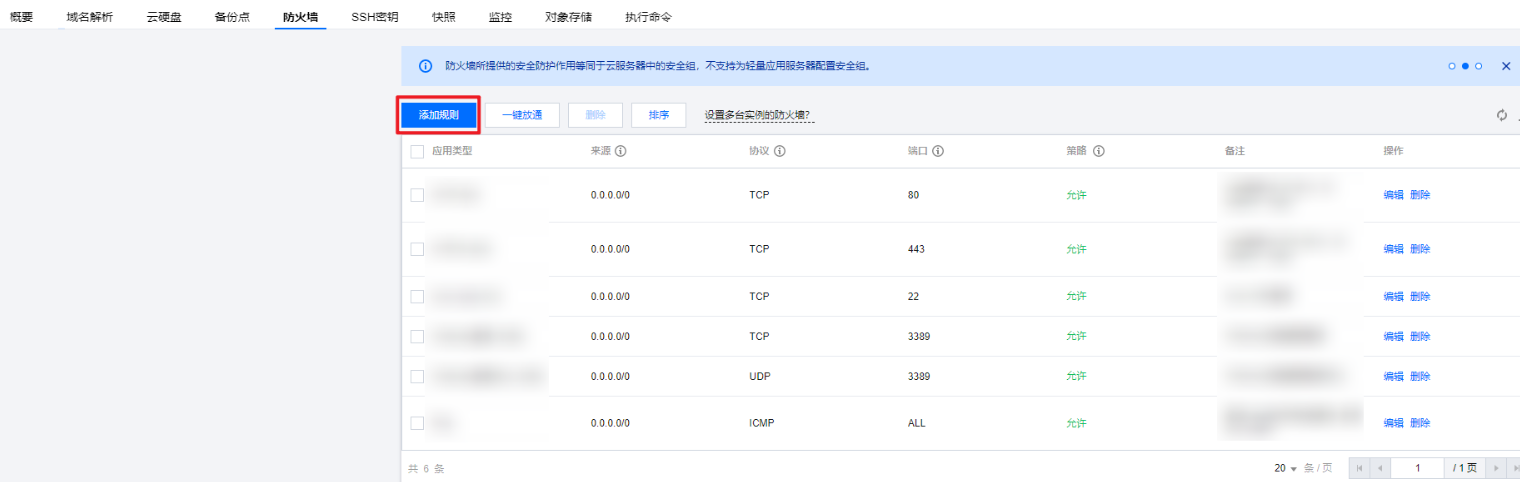This screenshot has height=482, width=1520.
Task: Edit the ICMP rule
Action: tap(1393, 423)
